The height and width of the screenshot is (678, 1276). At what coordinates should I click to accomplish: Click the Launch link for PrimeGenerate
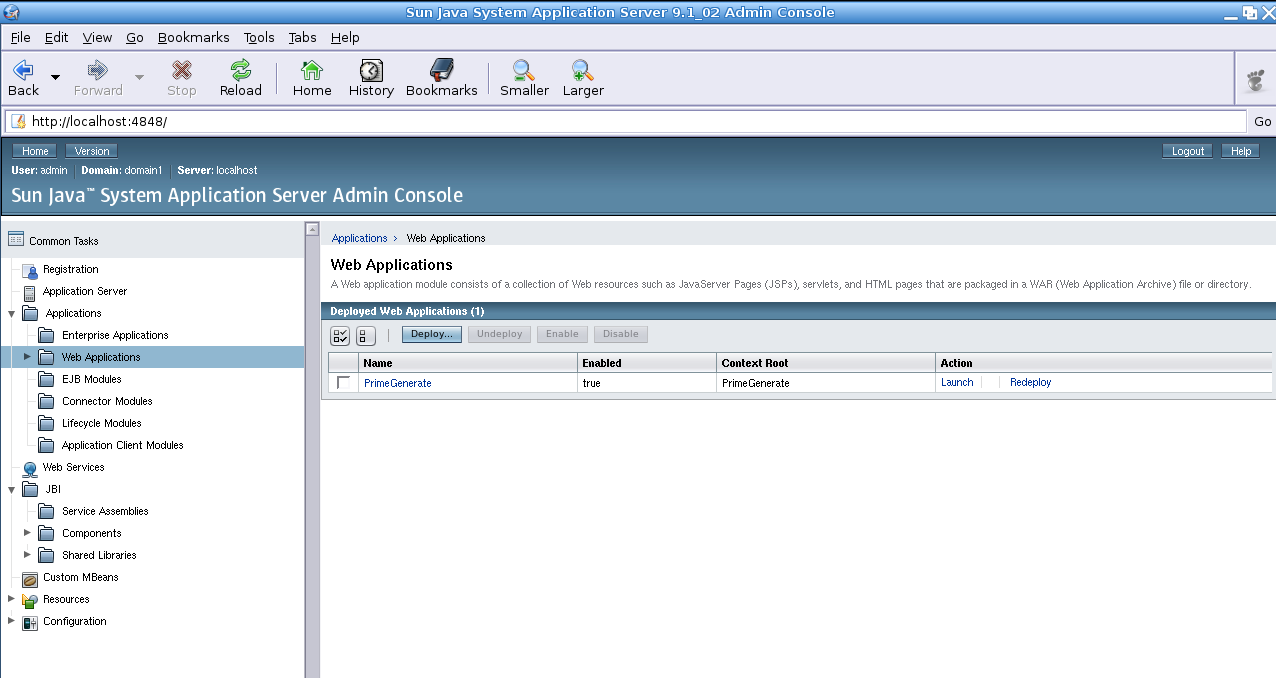[x=956, y=383]
